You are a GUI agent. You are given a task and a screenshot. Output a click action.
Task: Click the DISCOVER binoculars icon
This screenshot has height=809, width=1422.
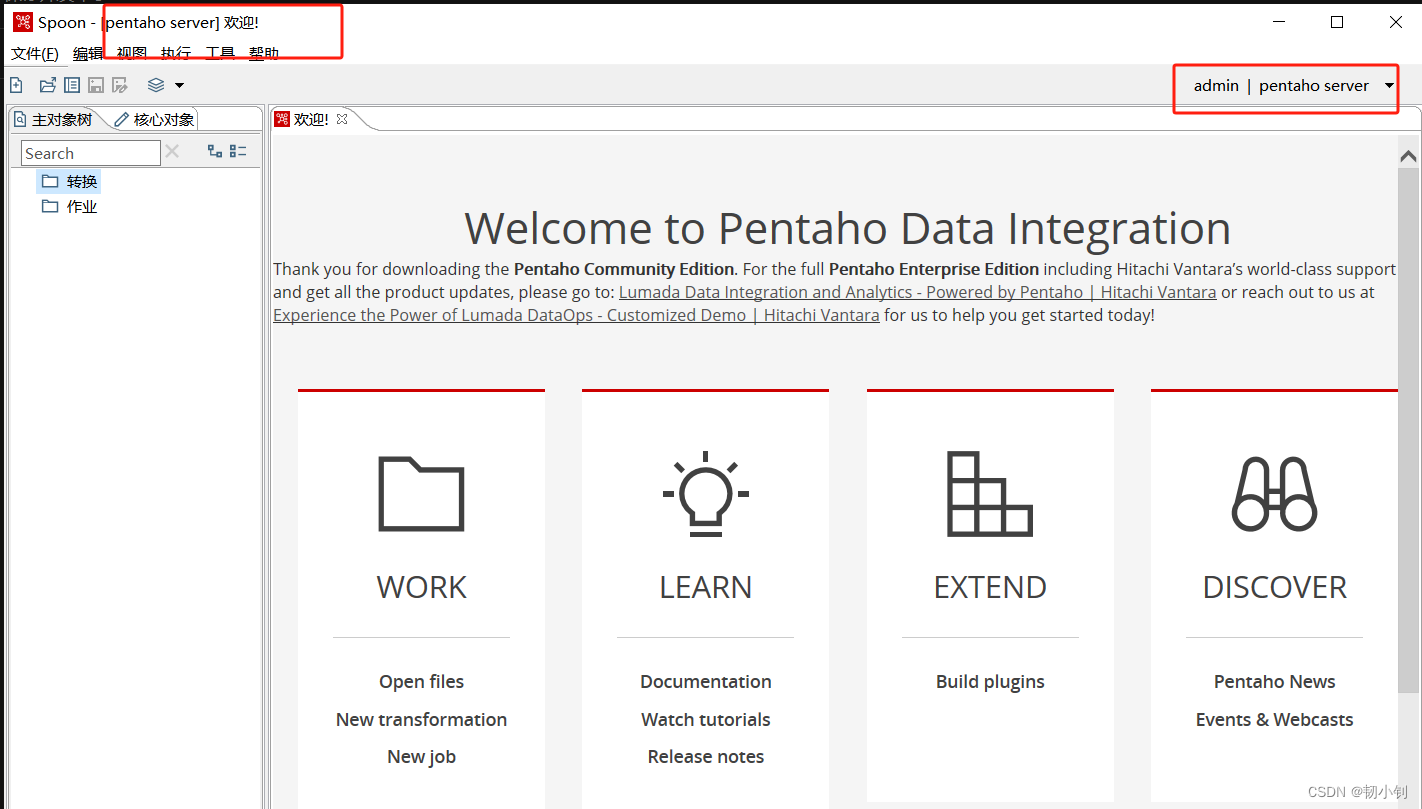1274,494
